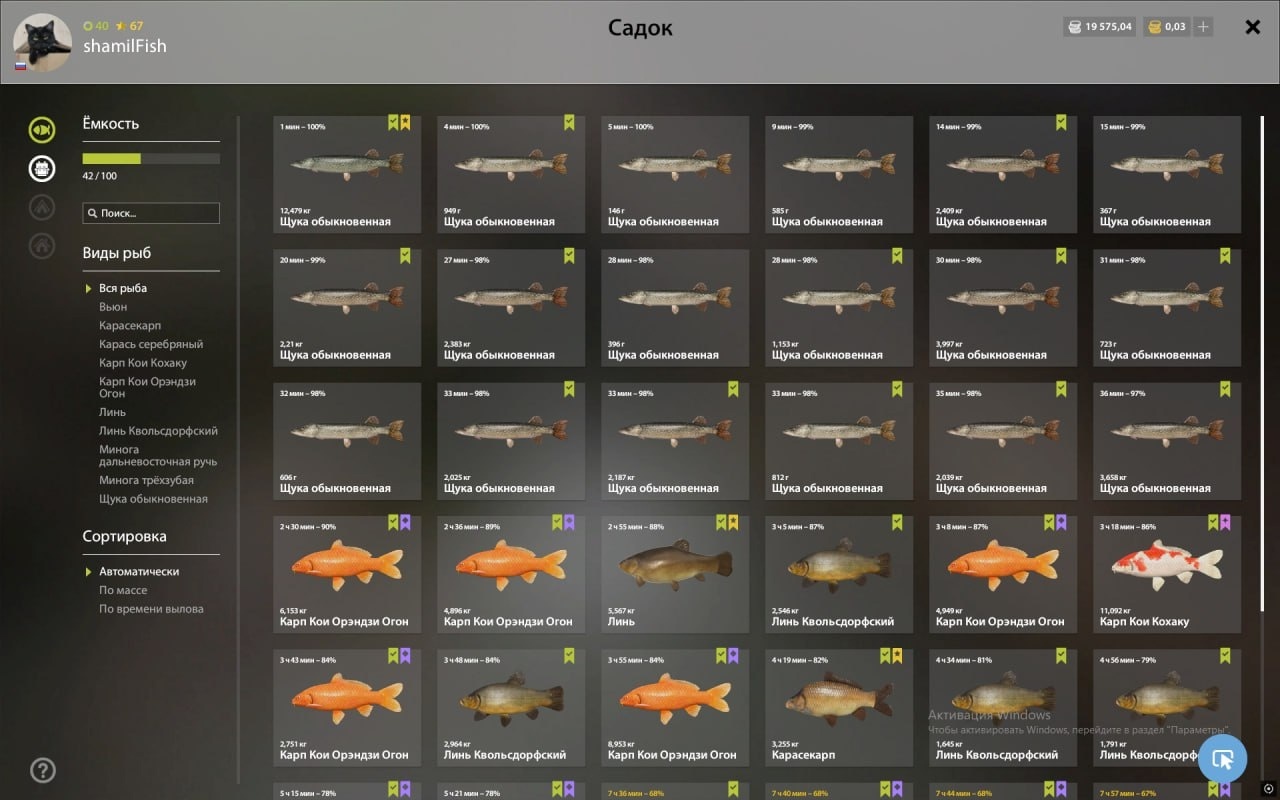Screen dimensions: 1280x800
Task: Toggle green bookmark on 949 g pike card
Action: 569,123
